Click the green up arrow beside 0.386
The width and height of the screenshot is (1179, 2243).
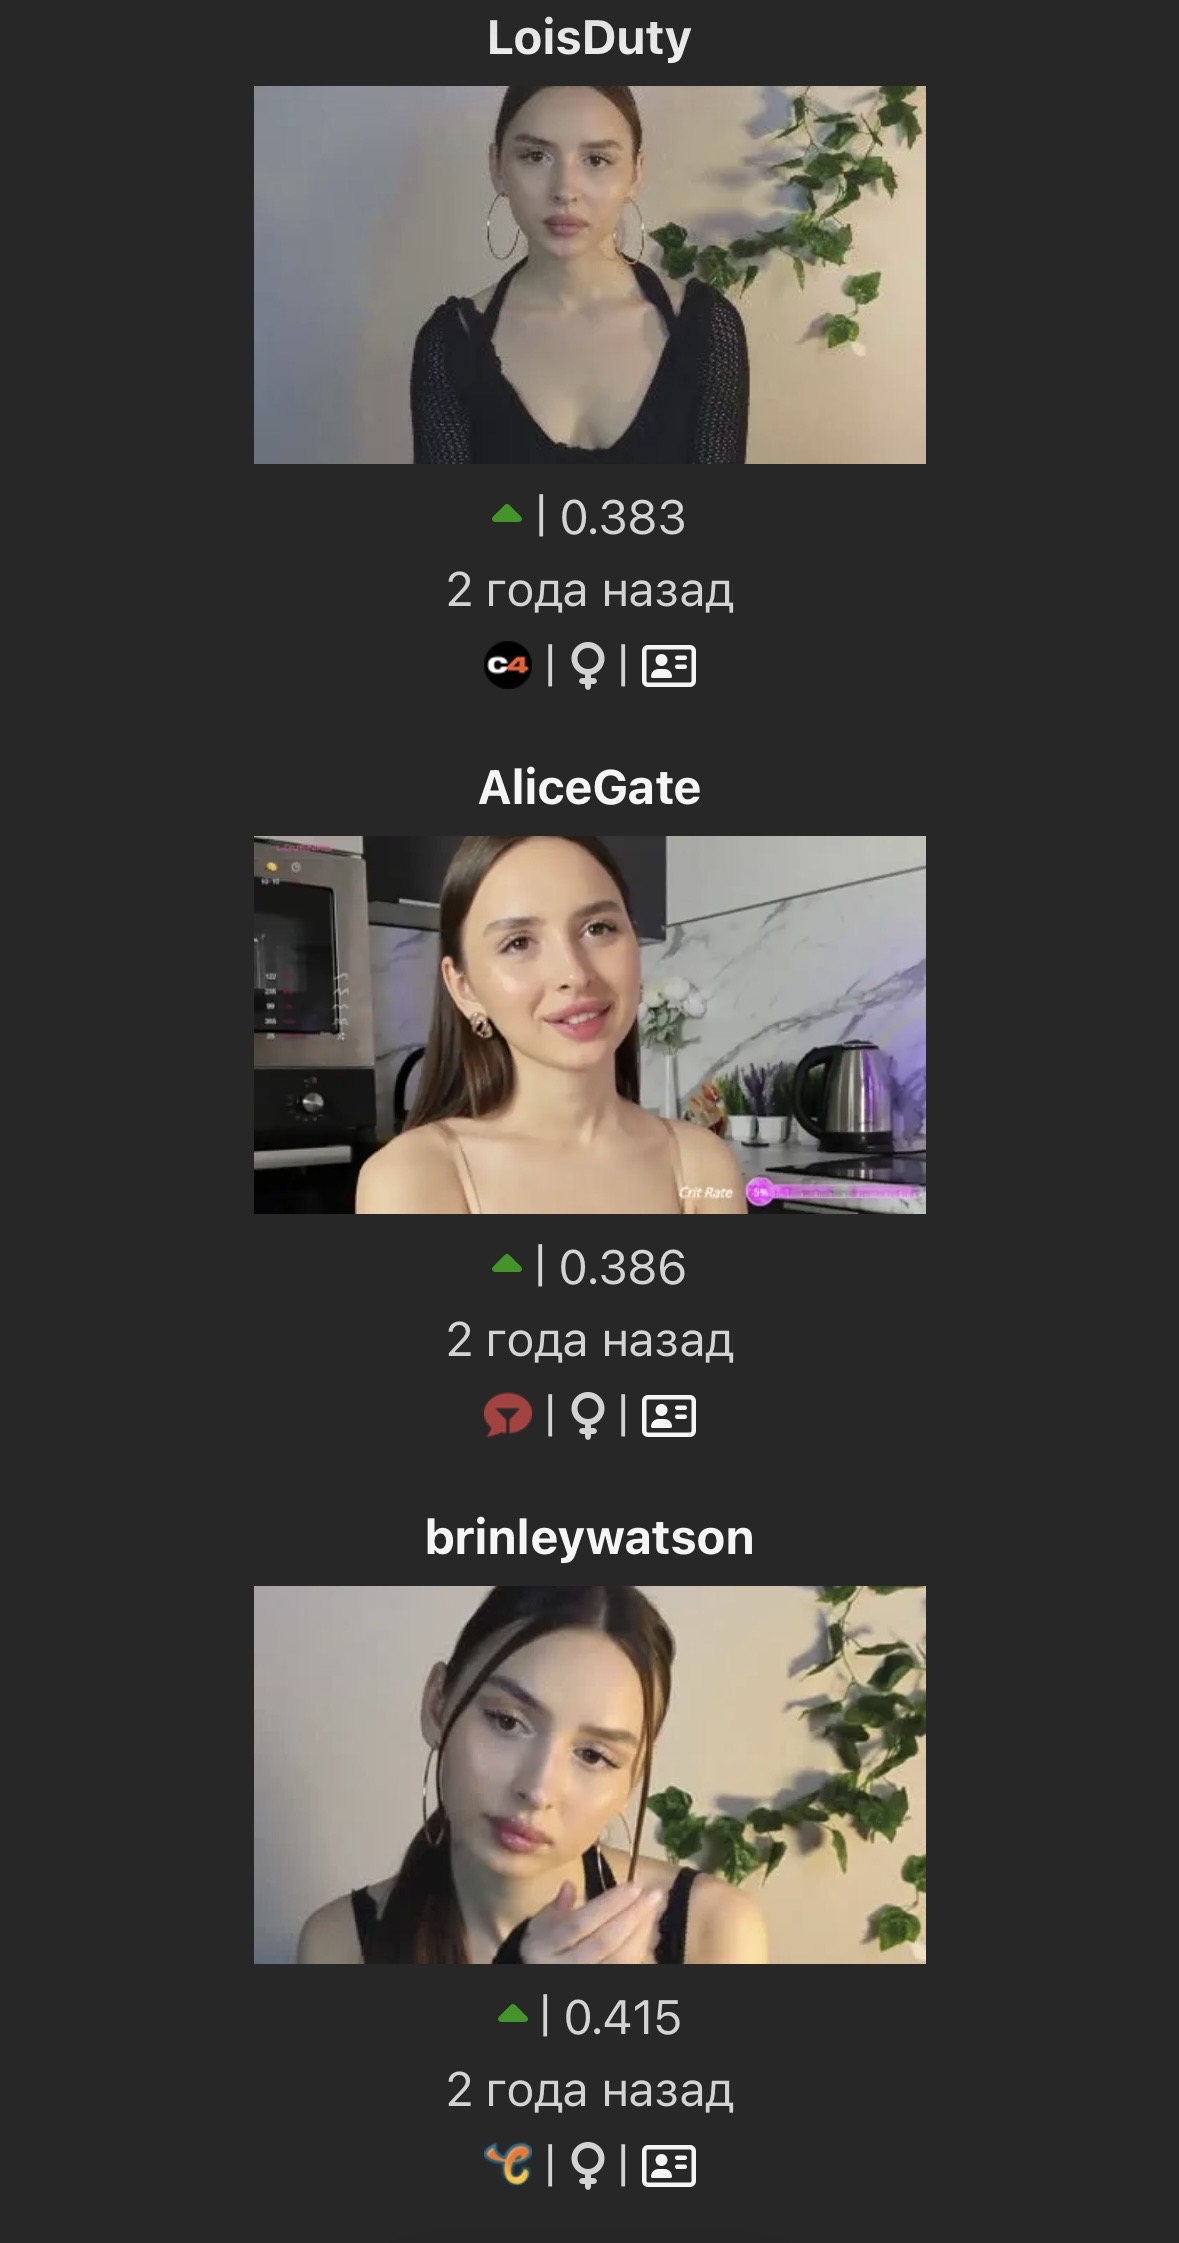pos(508,1265)
